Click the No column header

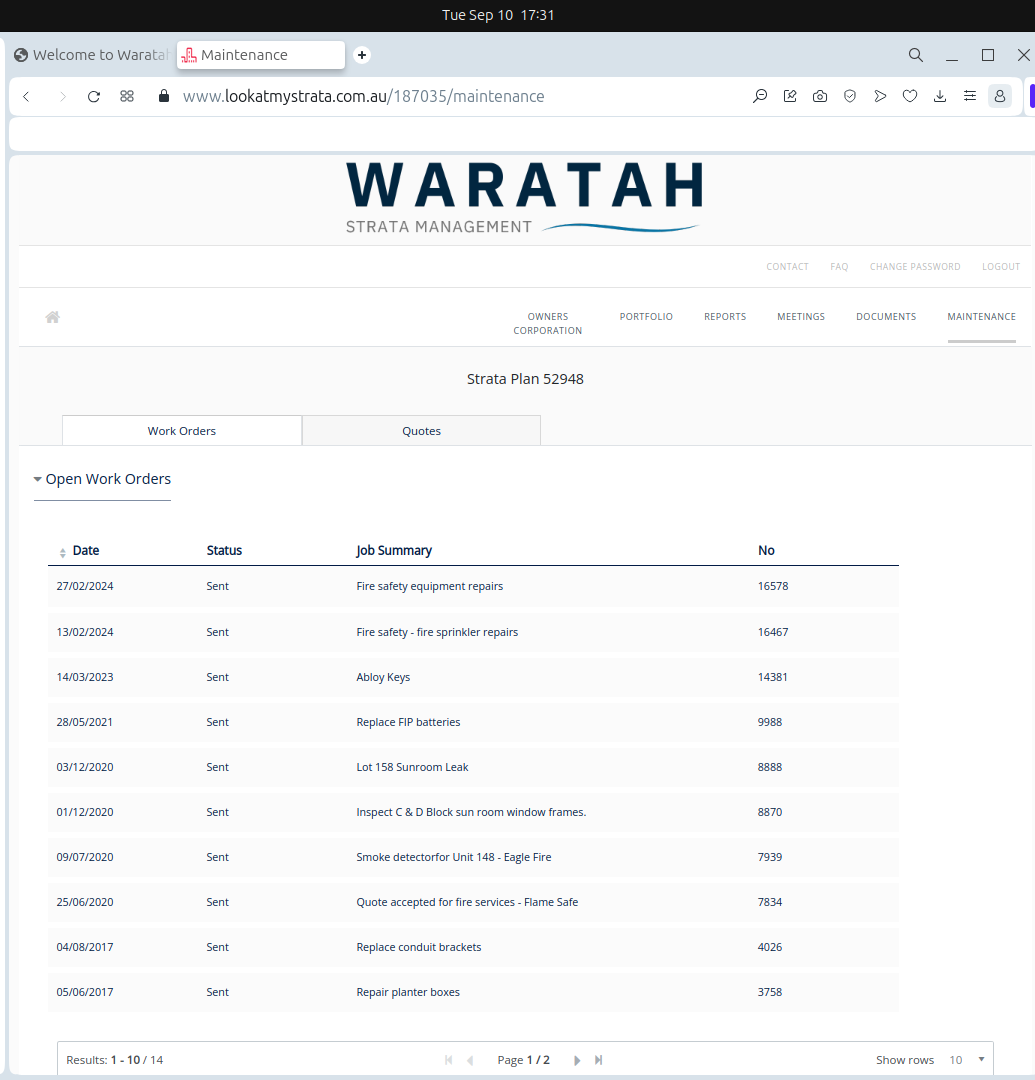(766, 550)
